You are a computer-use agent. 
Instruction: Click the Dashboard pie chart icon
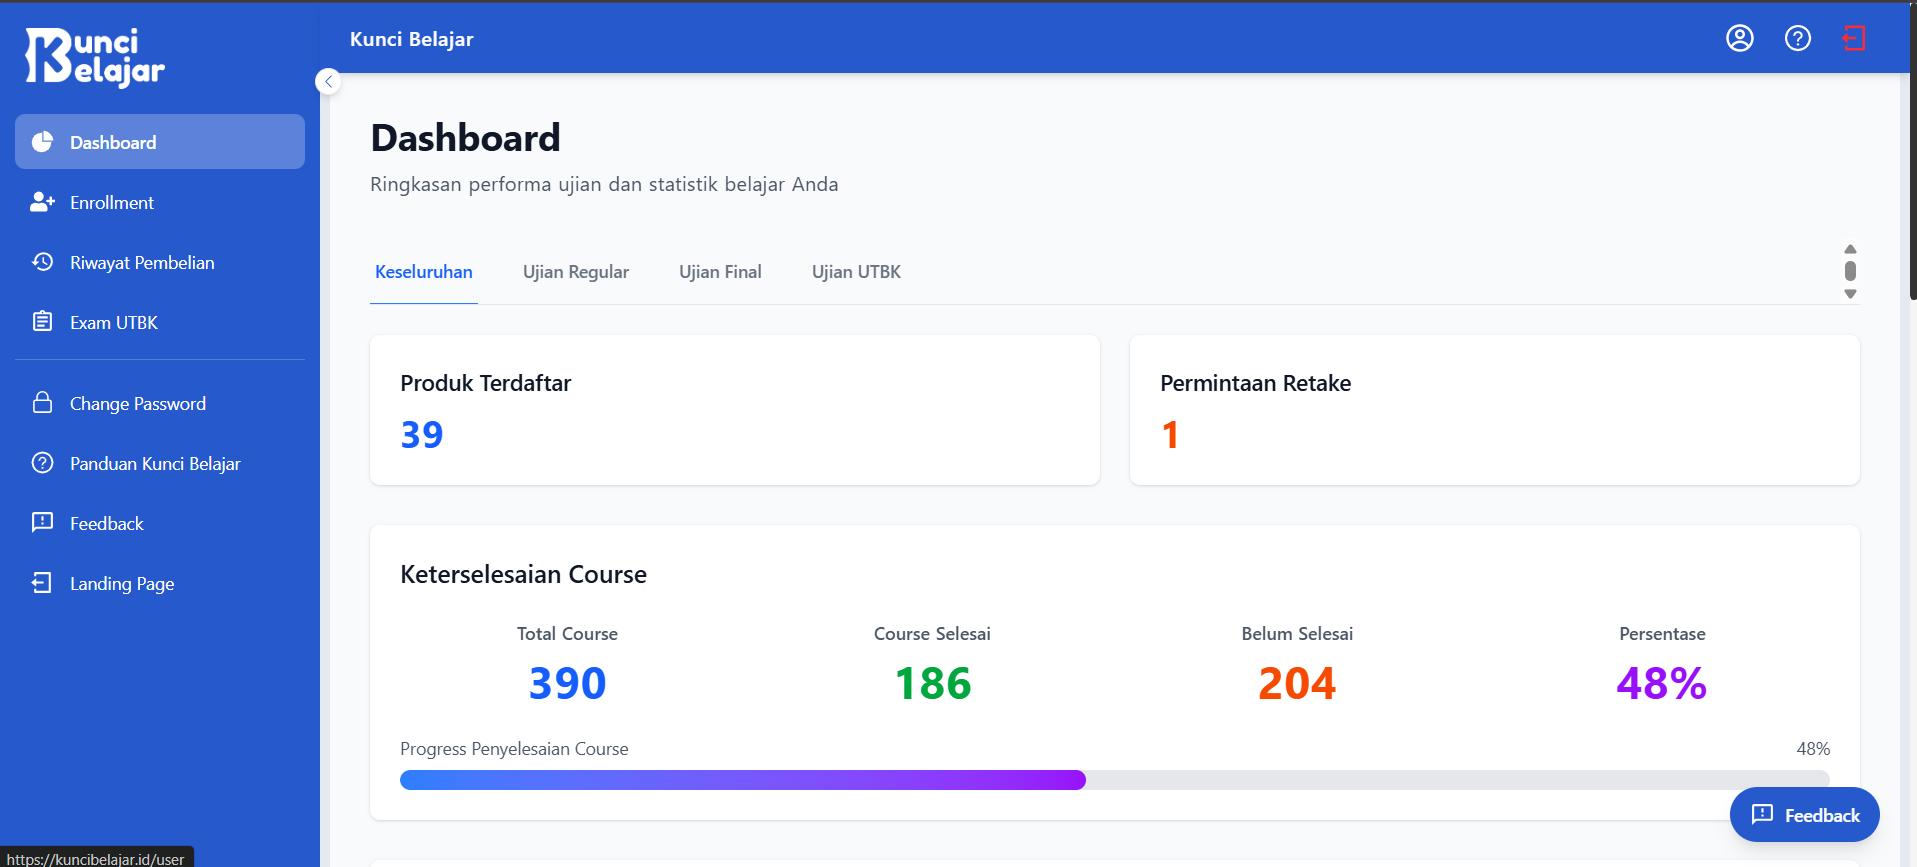[42, 142]
